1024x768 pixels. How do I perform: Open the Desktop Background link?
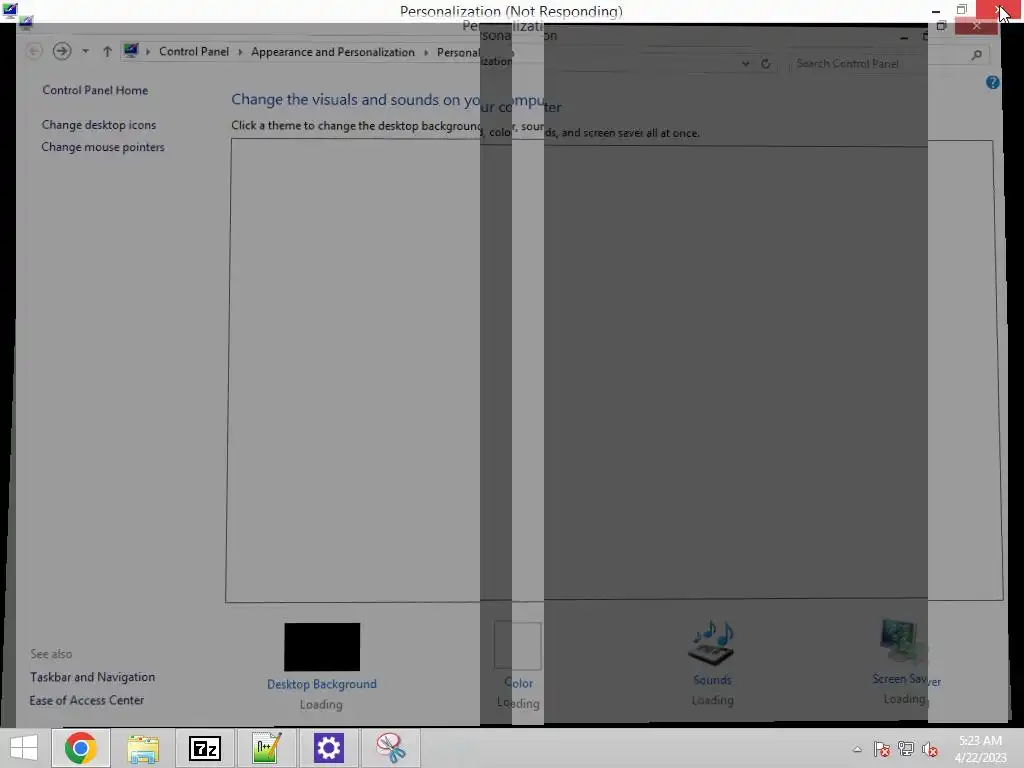tap(322, 684)
